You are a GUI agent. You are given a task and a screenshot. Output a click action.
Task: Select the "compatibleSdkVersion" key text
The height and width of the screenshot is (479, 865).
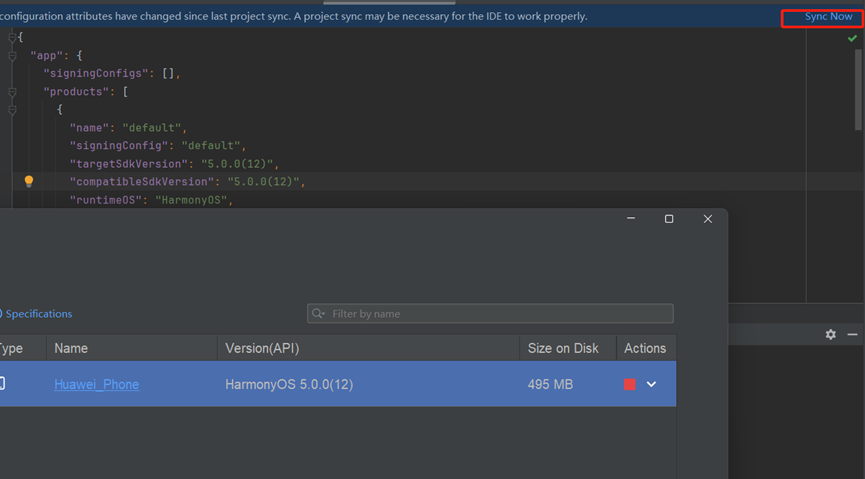point(141,182)
